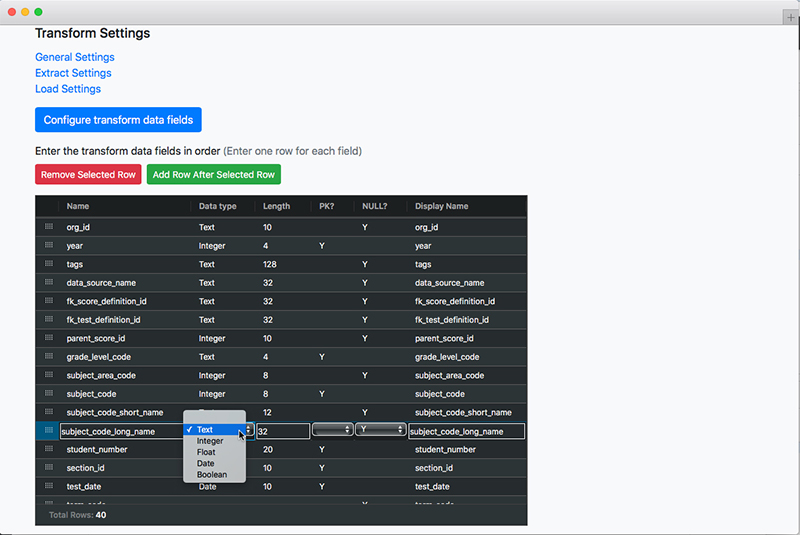Viewport: 800px width, 535px height.
Task: Click the plus icon in the title bar
Action: coord(790,11)
